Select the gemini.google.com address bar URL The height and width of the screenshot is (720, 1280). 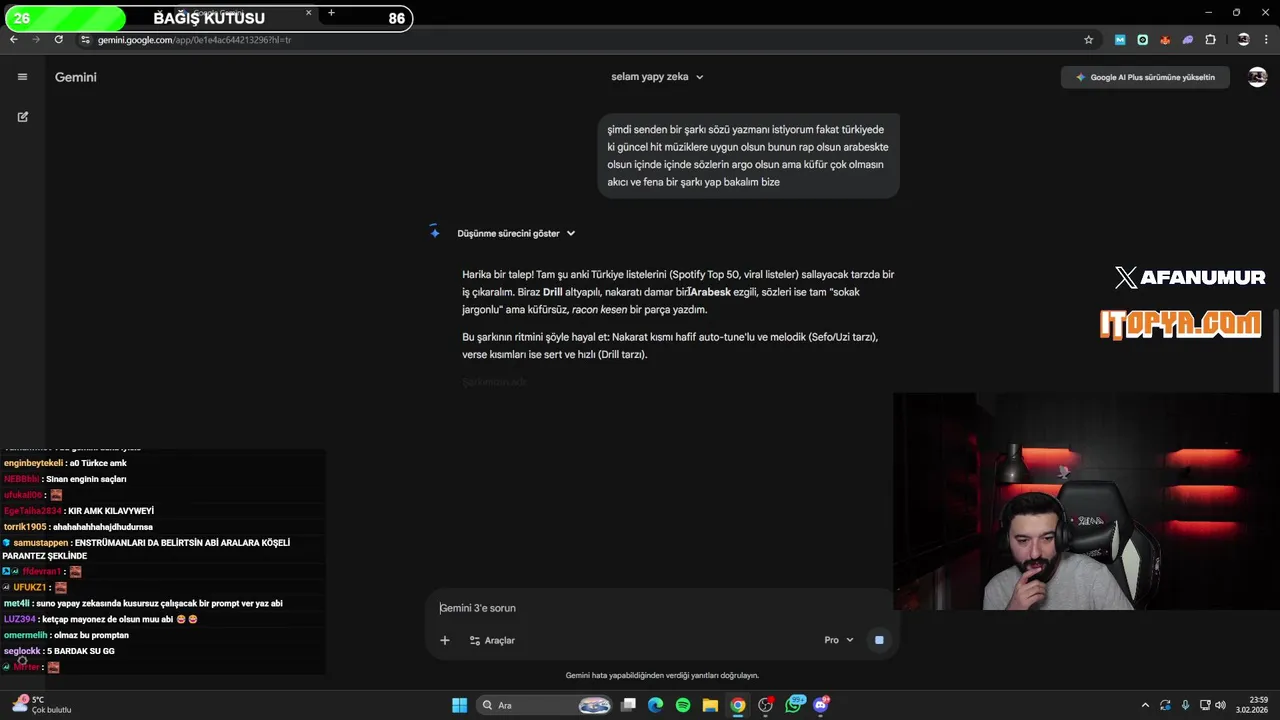point(195,40)
